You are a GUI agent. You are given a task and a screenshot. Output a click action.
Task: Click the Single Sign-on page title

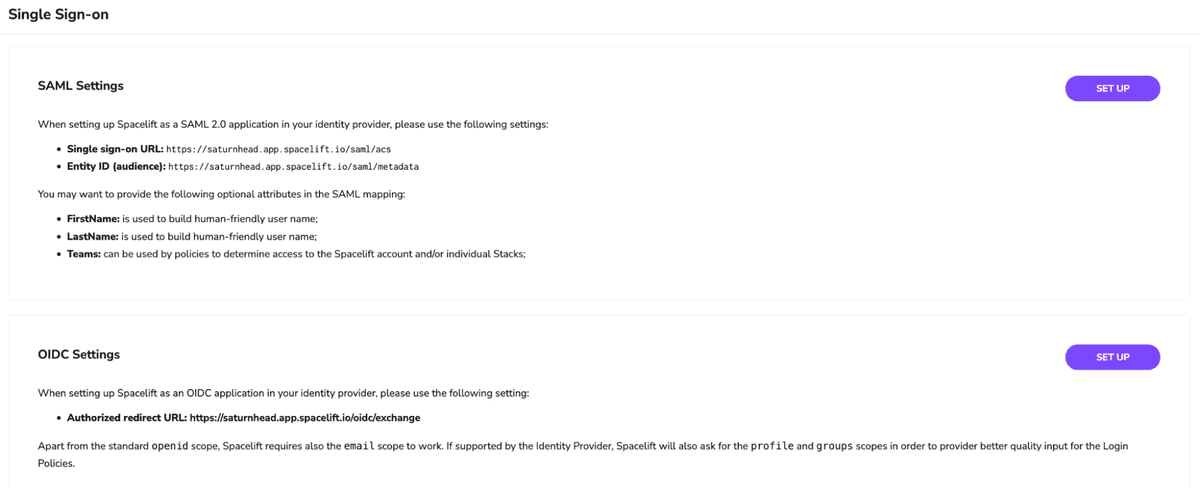tap(59, 15)
